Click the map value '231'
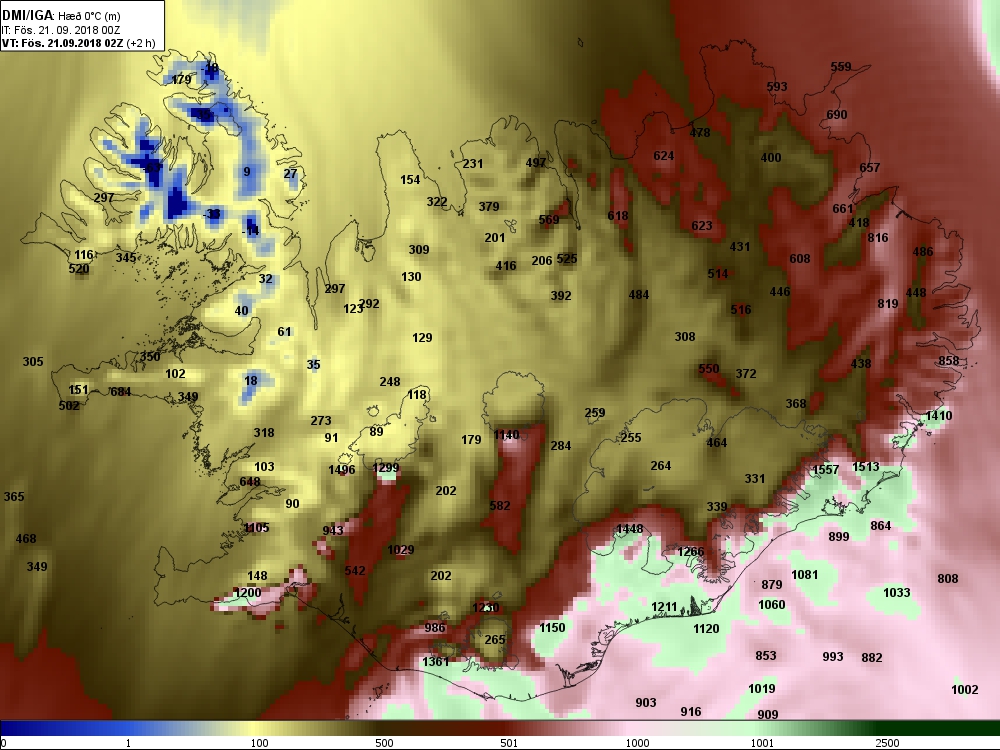1000x750 pixels. (473, 164)
